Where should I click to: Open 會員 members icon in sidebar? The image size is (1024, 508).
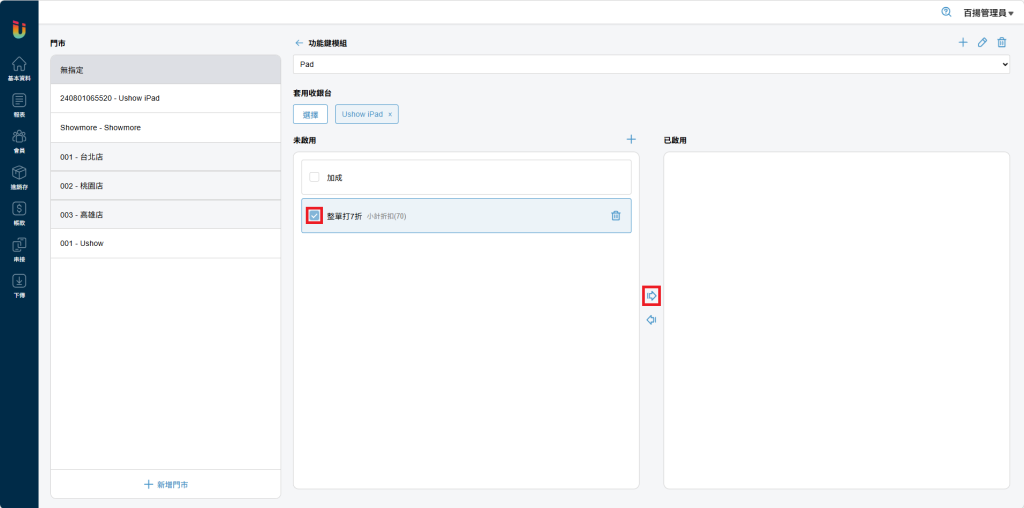[x=19, y=139]
